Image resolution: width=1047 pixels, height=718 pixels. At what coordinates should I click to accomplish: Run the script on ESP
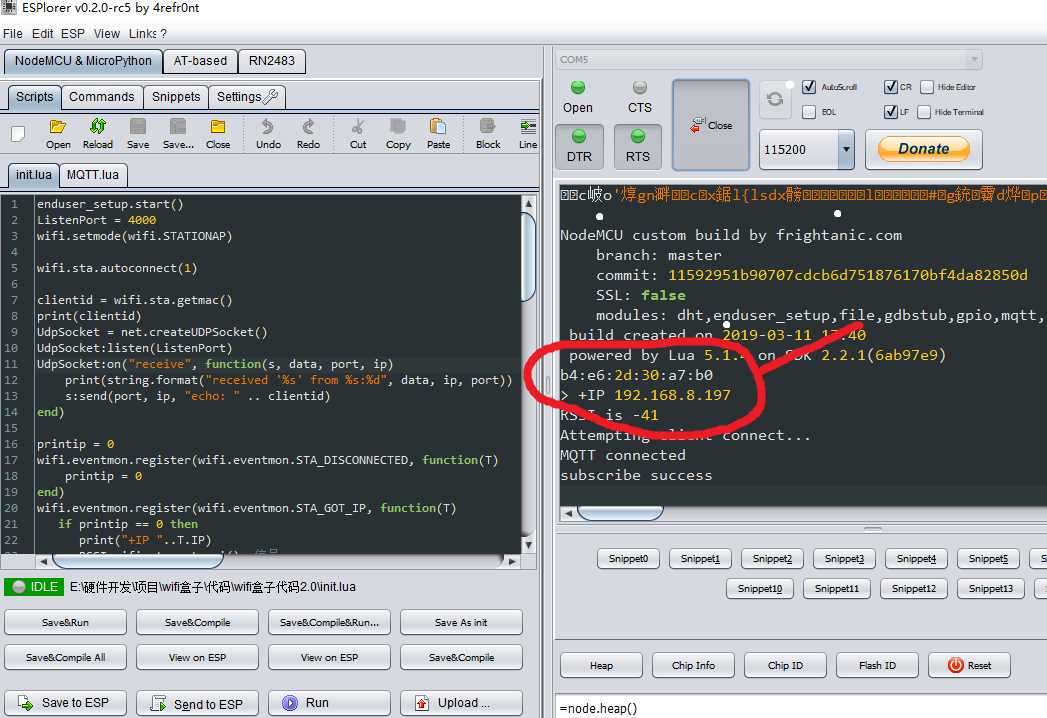click(x=329, y=703)
